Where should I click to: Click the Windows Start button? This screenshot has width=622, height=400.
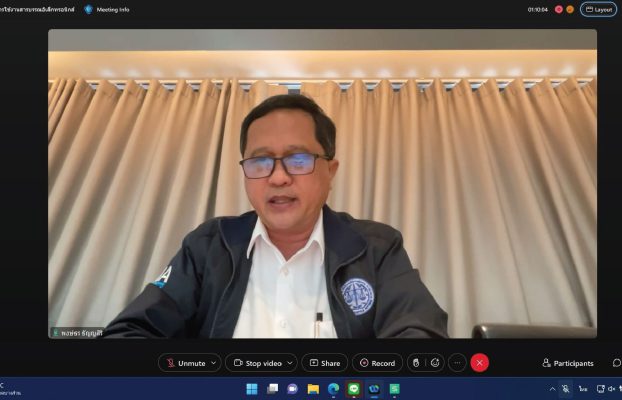251,389
